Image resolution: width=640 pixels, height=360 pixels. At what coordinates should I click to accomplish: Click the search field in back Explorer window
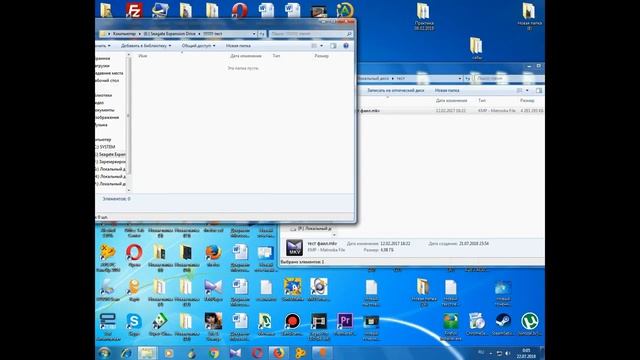[509, 78]
